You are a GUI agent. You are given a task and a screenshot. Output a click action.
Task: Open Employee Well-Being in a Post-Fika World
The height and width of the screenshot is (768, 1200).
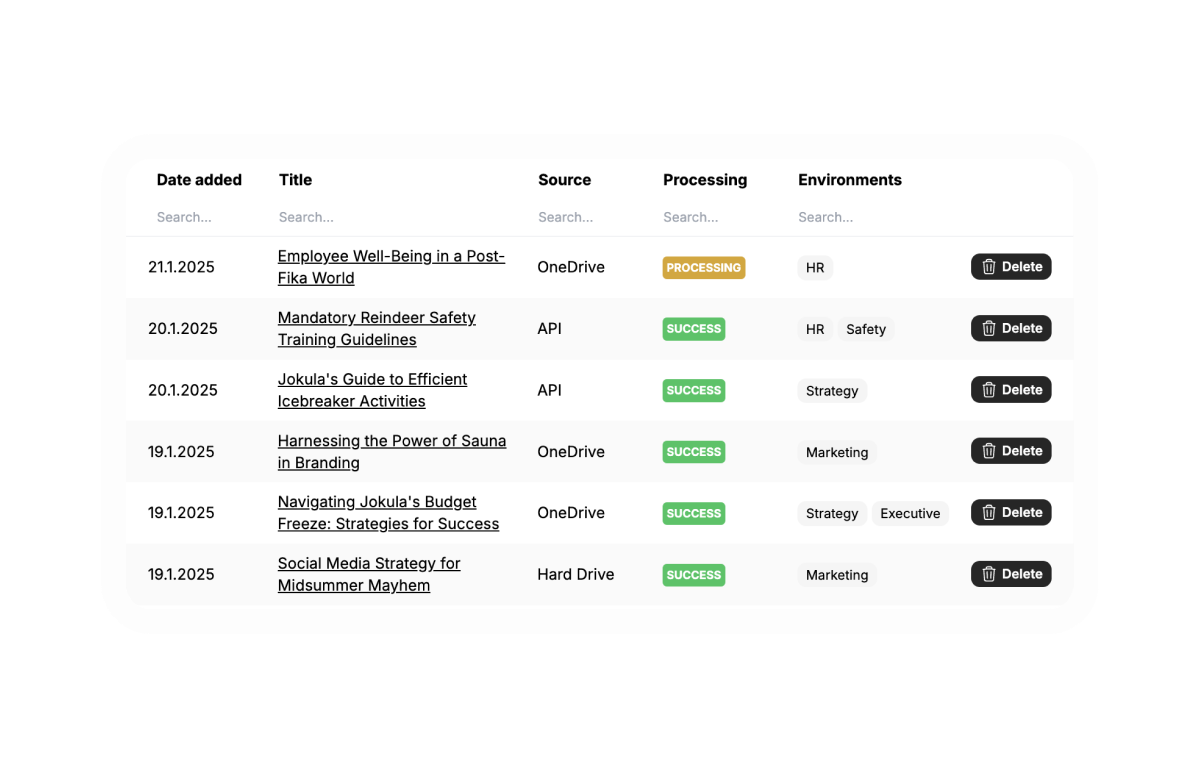391,267
